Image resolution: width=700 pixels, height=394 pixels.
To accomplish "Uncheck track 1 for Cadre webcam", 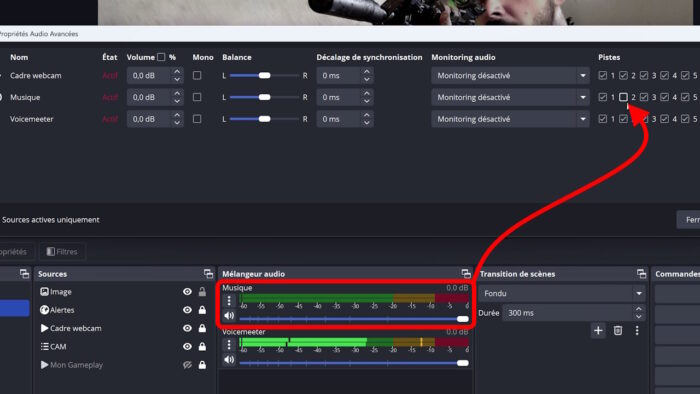I will [603, 75].
